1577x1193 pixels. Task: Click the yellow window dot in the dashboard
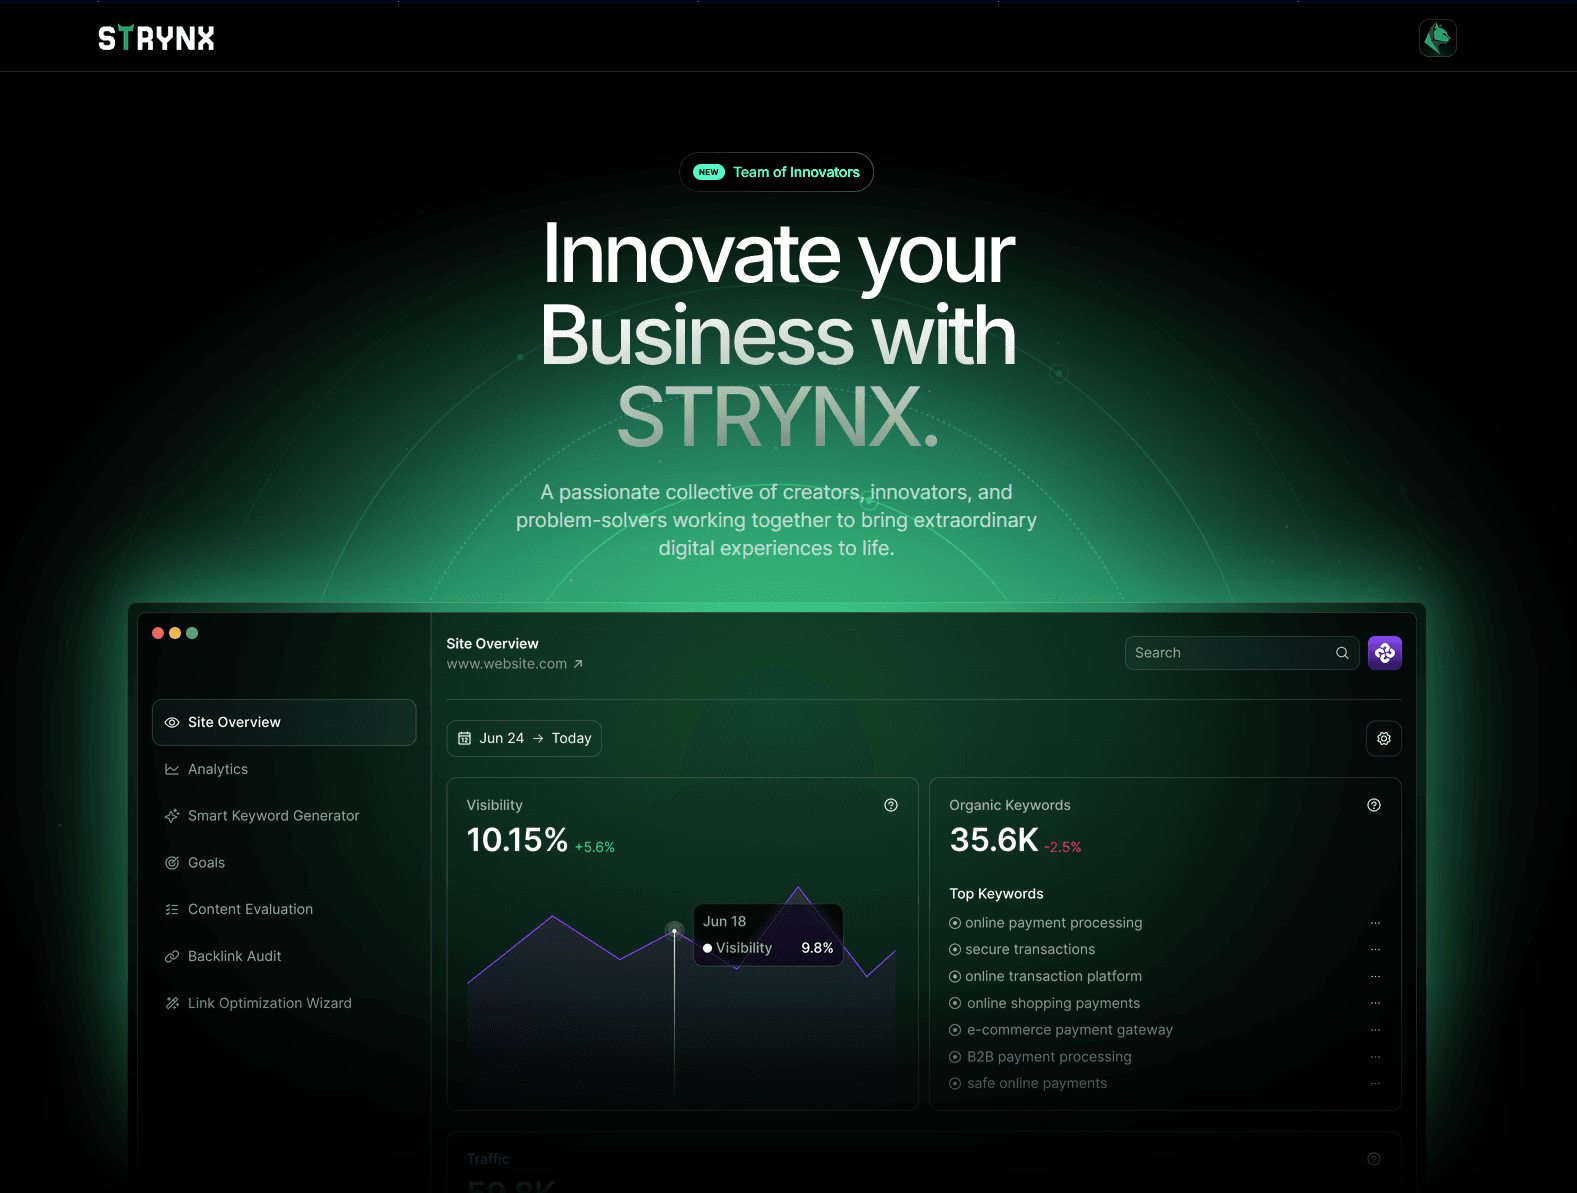pyautogui.click(x=175, y=633)
